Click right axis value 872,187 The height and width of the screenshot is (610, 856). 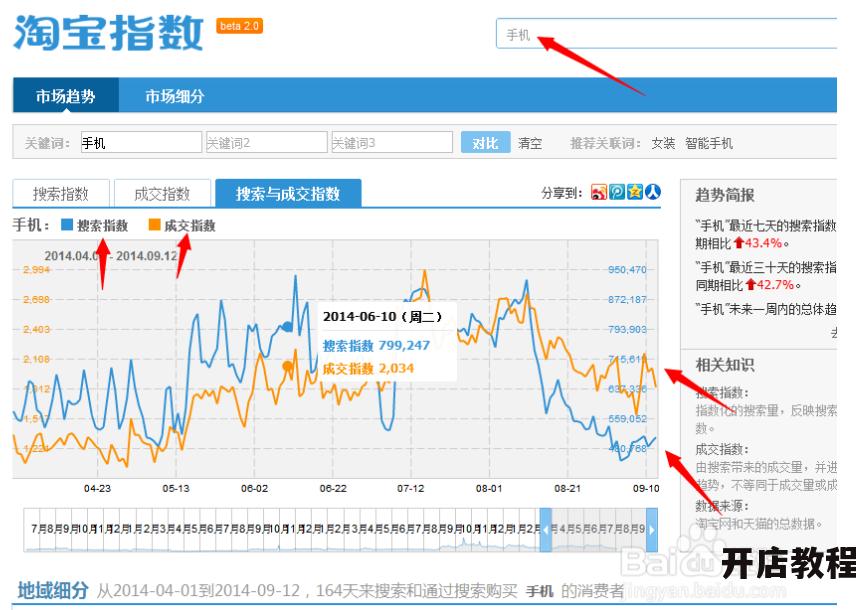click(x=627, y=300)
